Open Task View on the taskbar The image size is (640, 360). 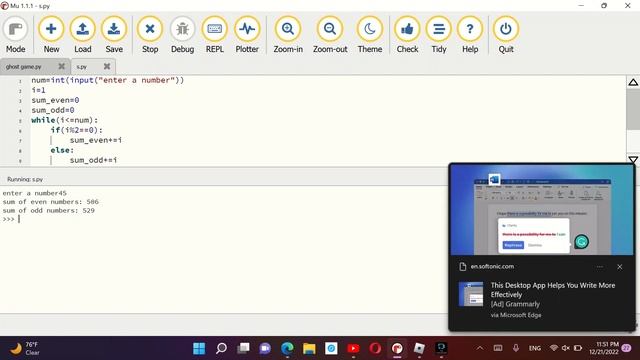pos(243,349)
